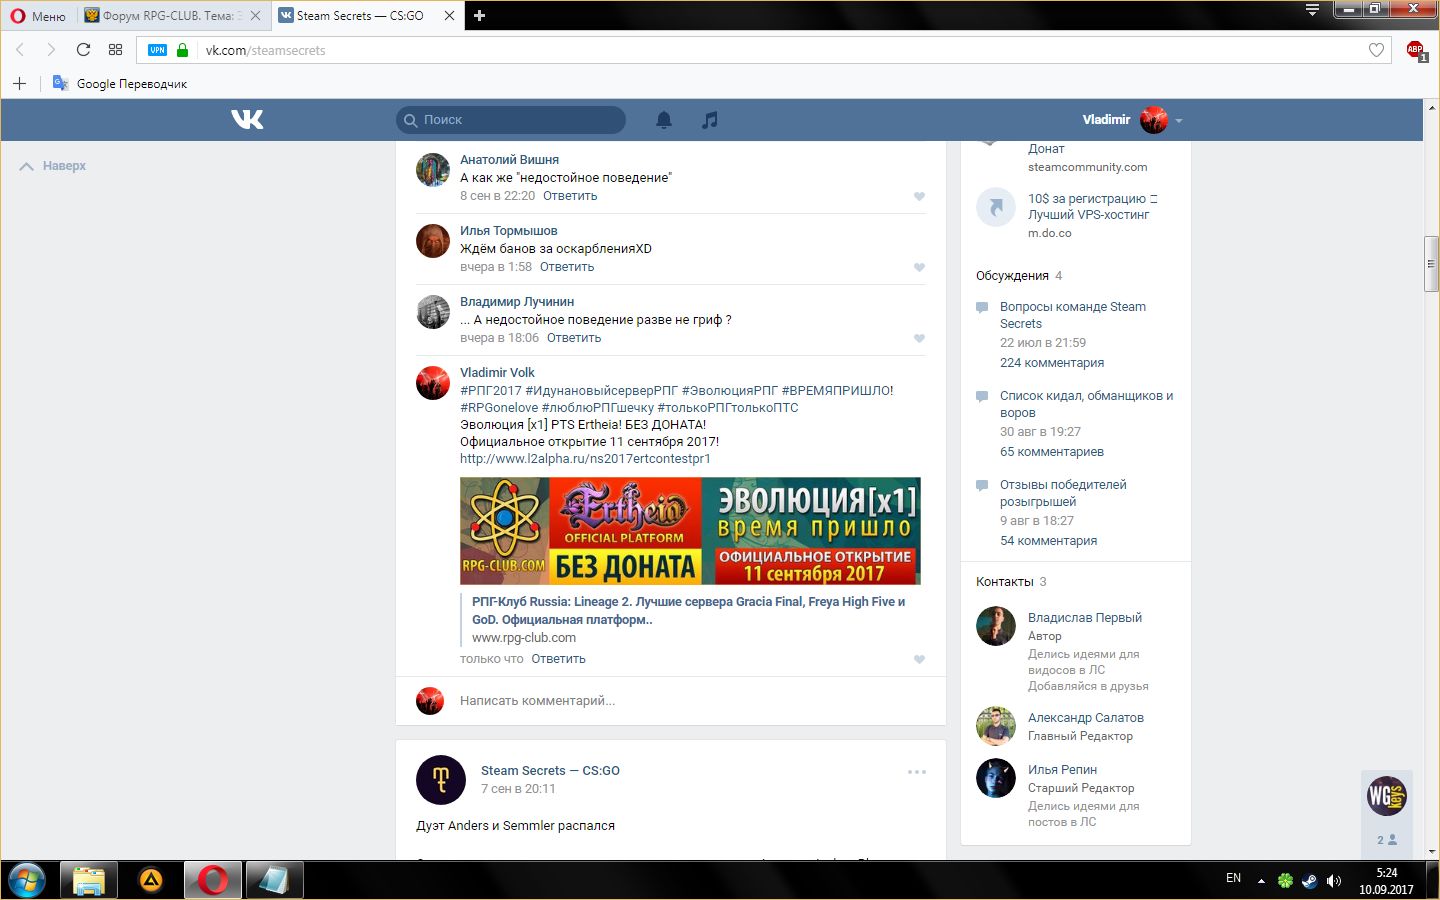The height and width of the screenshot is (900, 1440).
Task: Close the Steam Secrets tab
Action: (449, 15)
